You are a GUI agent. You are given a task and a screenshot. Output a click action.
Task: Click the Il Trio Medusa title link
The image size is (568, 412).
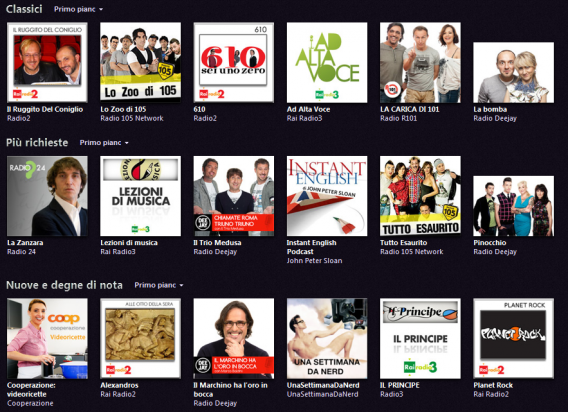click(217, 242)
